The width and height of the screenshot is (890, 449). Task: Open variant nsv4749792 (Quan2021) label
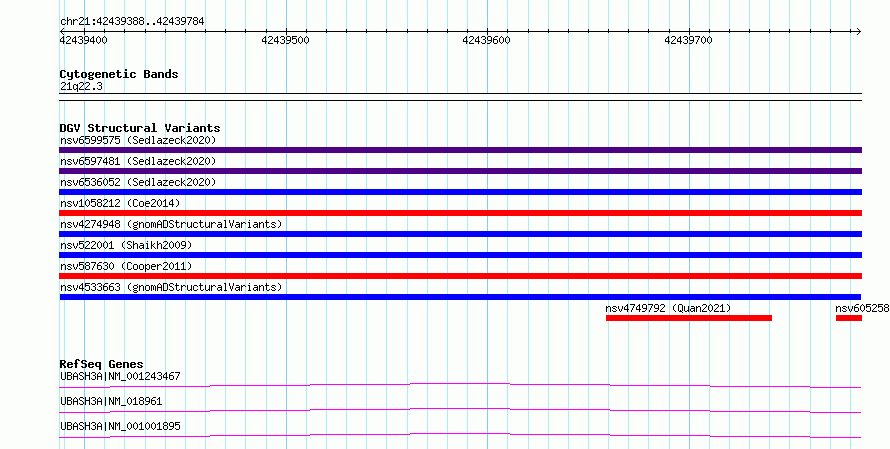tap(668, 308)
